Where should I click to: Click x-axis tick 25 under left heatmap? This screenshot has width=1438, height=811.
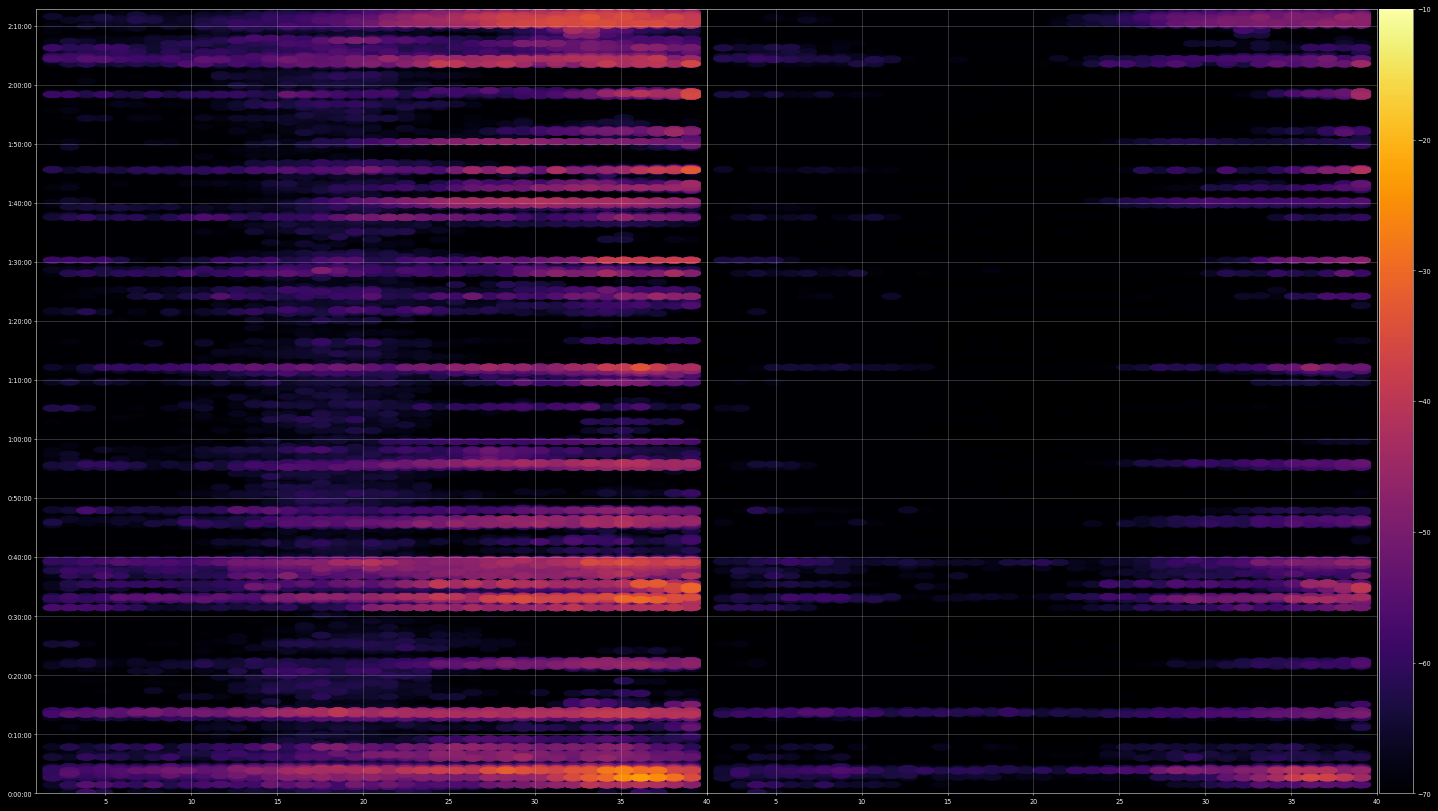pos(449,802)
